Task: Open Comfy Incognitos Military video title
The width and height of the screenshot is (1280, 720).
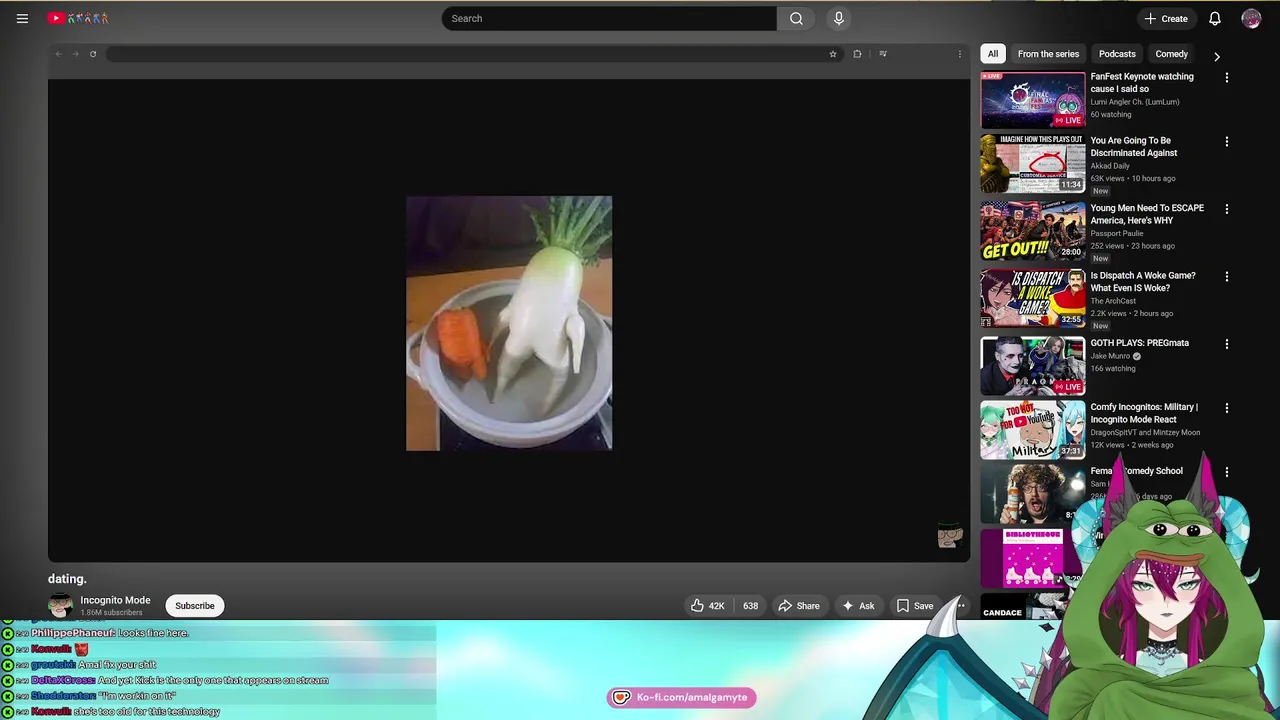Action: coord(1144,413)
